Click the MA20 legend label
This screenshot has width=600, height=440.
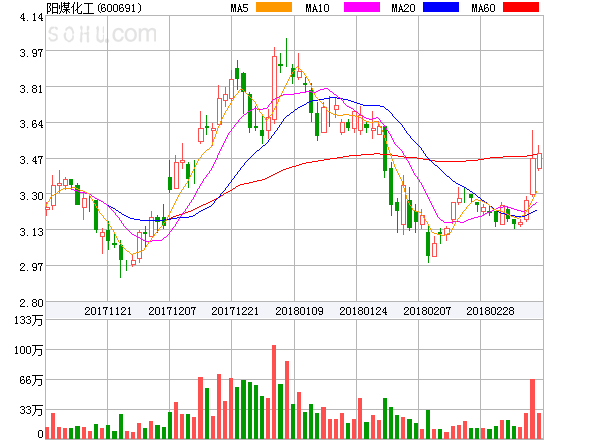pyautogui.click(x=403, y=8)
